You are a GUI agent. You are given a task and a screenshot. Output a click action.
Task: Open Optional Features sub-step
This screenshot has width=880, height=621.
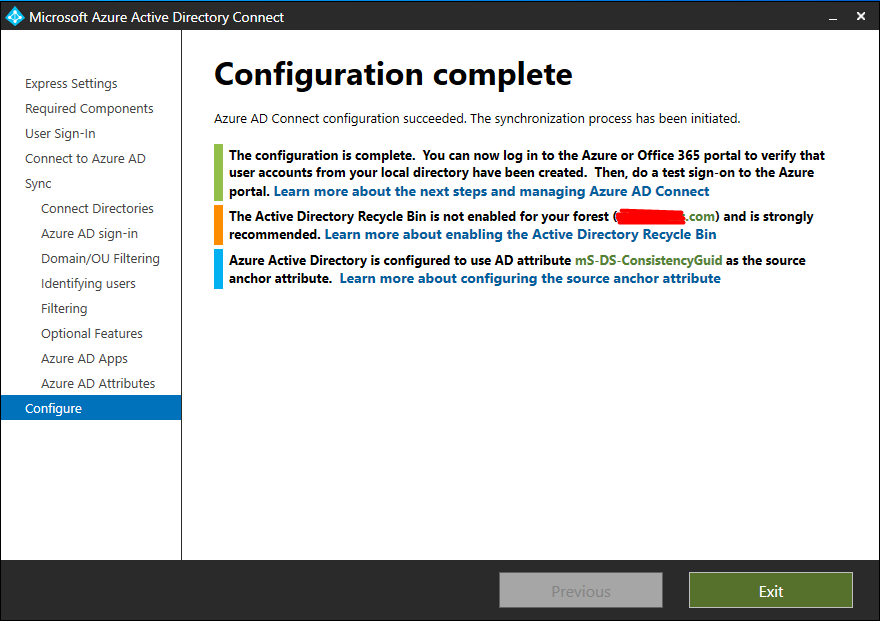(91, 334)
